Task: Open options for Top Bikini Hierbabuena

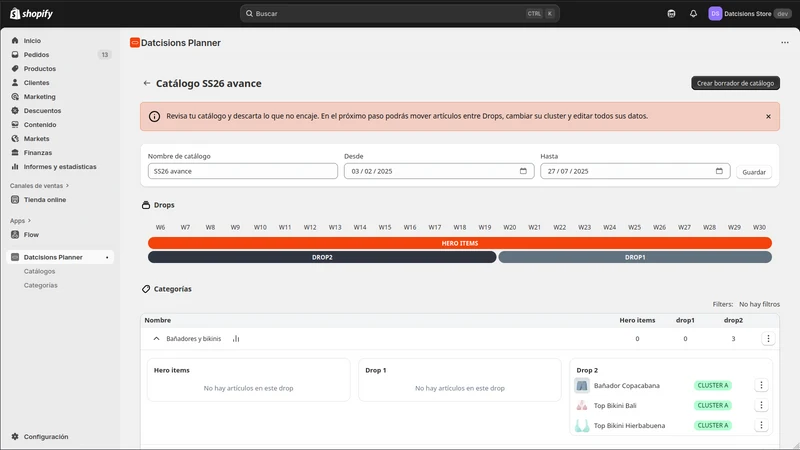Action: [x=761, y=425]
